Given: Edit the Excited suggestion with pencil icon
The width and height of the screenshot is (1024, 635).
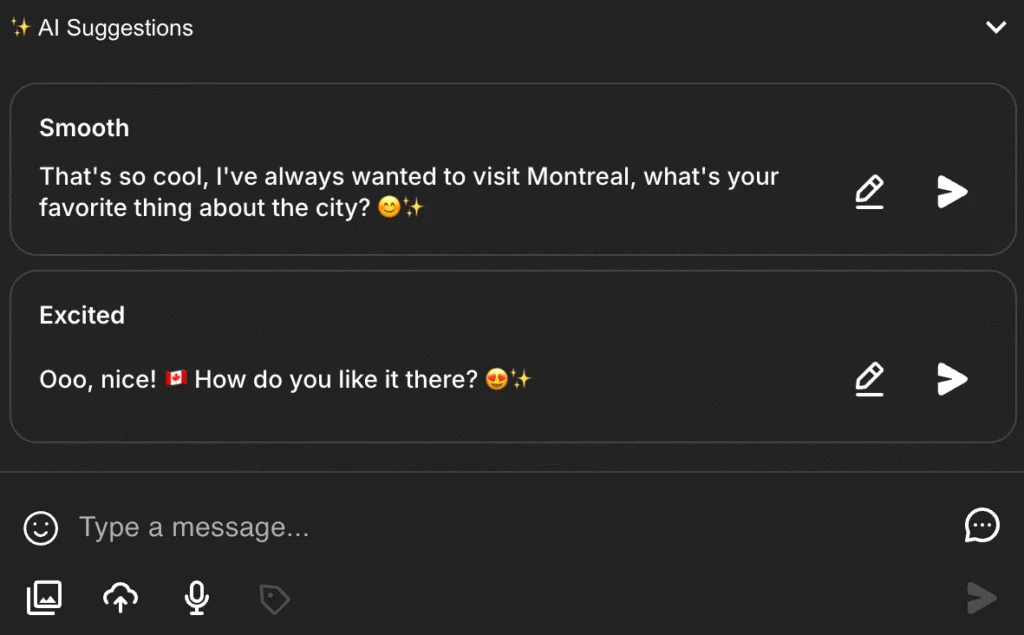Looking at the screenshot, I should click(870, 378).
